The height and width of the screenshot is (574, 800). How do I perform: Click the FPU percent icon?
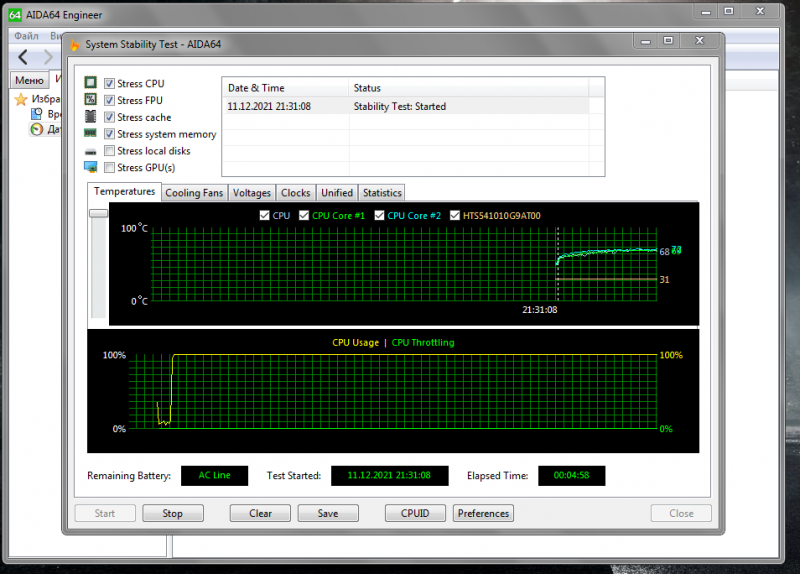click(90, 101)
